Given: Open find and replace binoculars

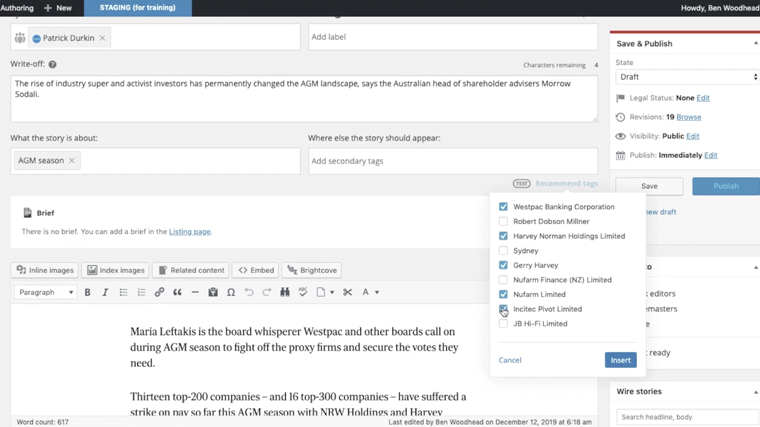Looking at the screenshot, I should click(285, 292).
